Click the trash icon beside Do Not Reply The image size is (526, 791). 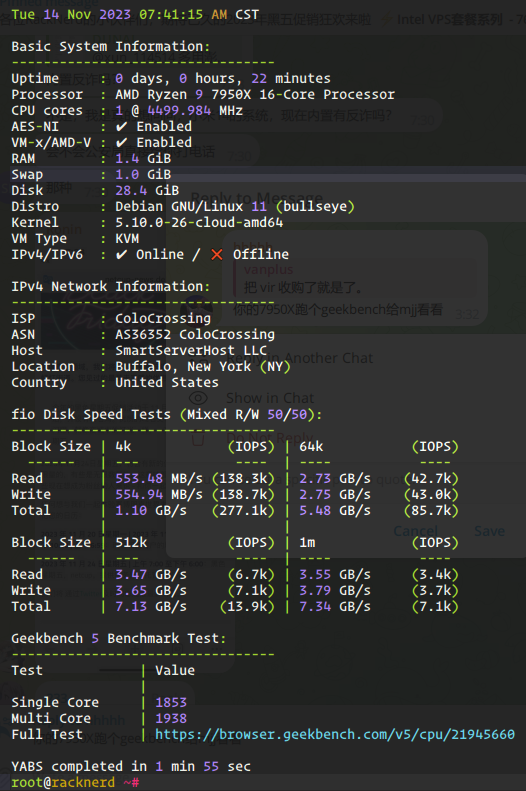(198, 438)
